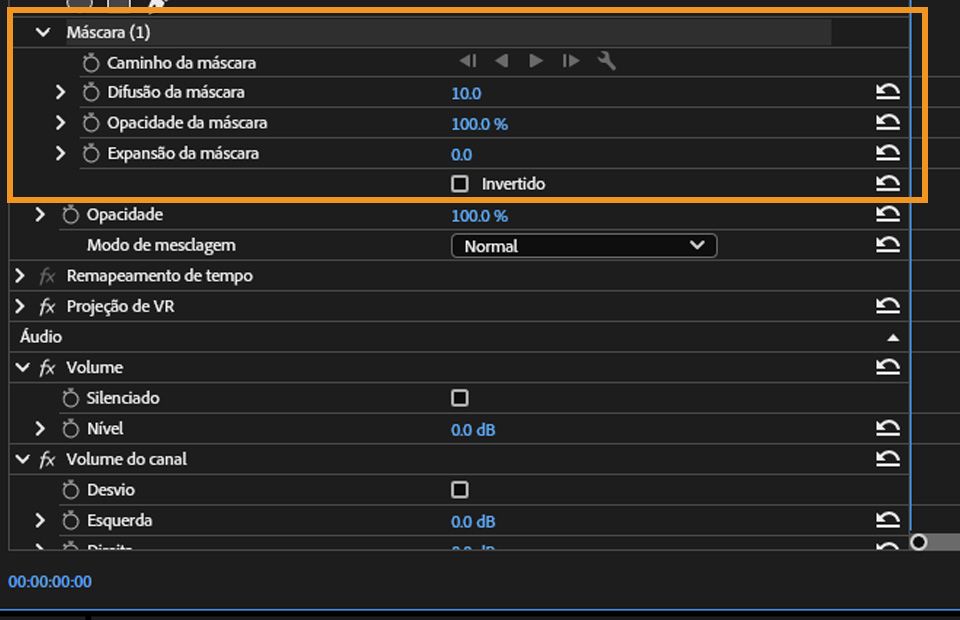Grab the round zoom scrollbar handle
The width and height of the screenshot is (960, 620).
[918, 542]
